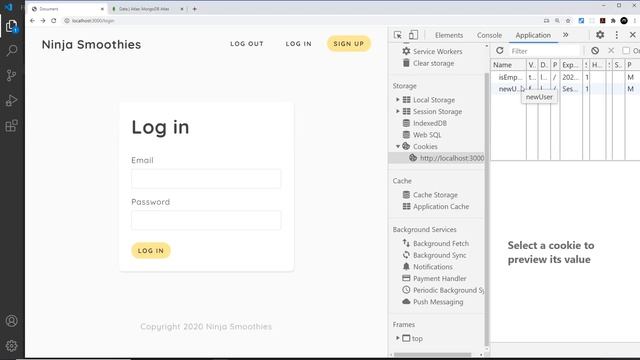Open Application Cache entry
This screenshot has height=360, width=640.
(x=441, y=207)
